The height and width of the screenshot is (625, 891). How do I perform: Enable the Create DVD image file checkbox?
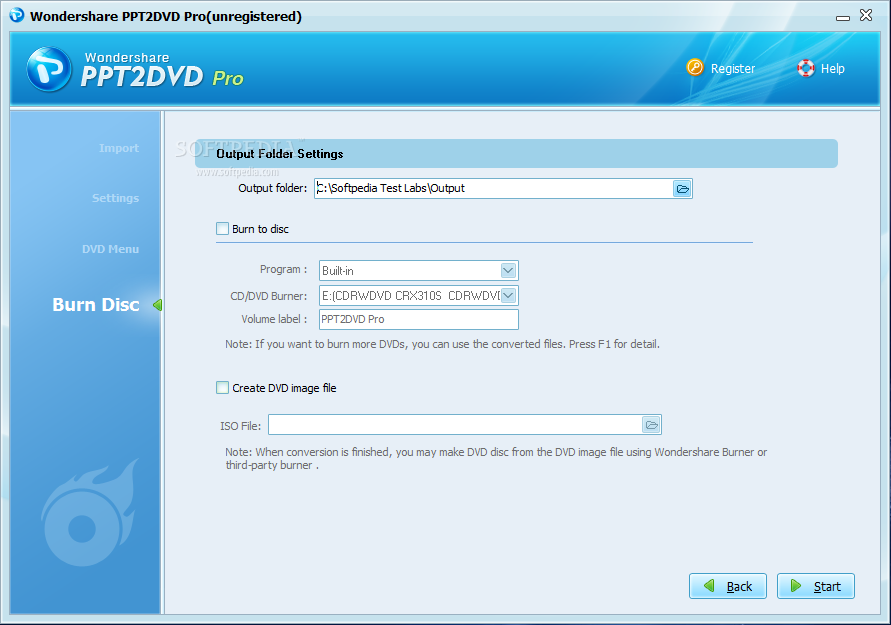(x=222, y=388)
